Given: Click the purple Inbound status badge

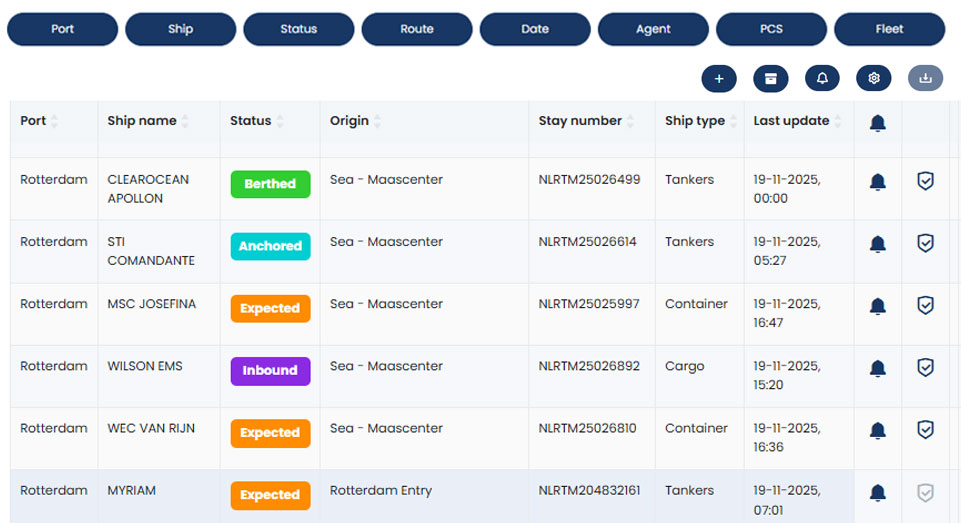Looking at the screenshot, I should (270, 371).
